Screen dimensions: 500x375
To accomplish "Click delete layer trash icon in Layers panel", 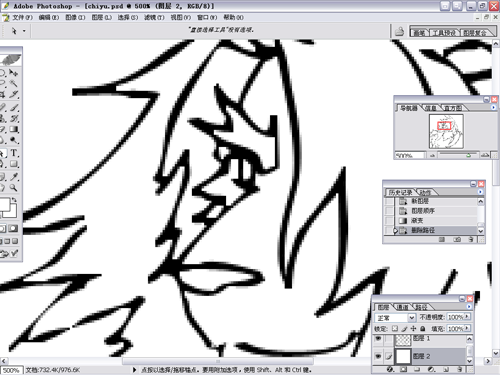I will [460, 369].
